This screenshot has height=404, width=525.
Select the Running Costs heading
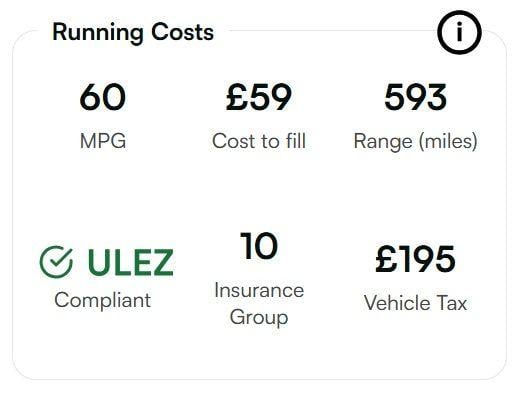point(133,33)
